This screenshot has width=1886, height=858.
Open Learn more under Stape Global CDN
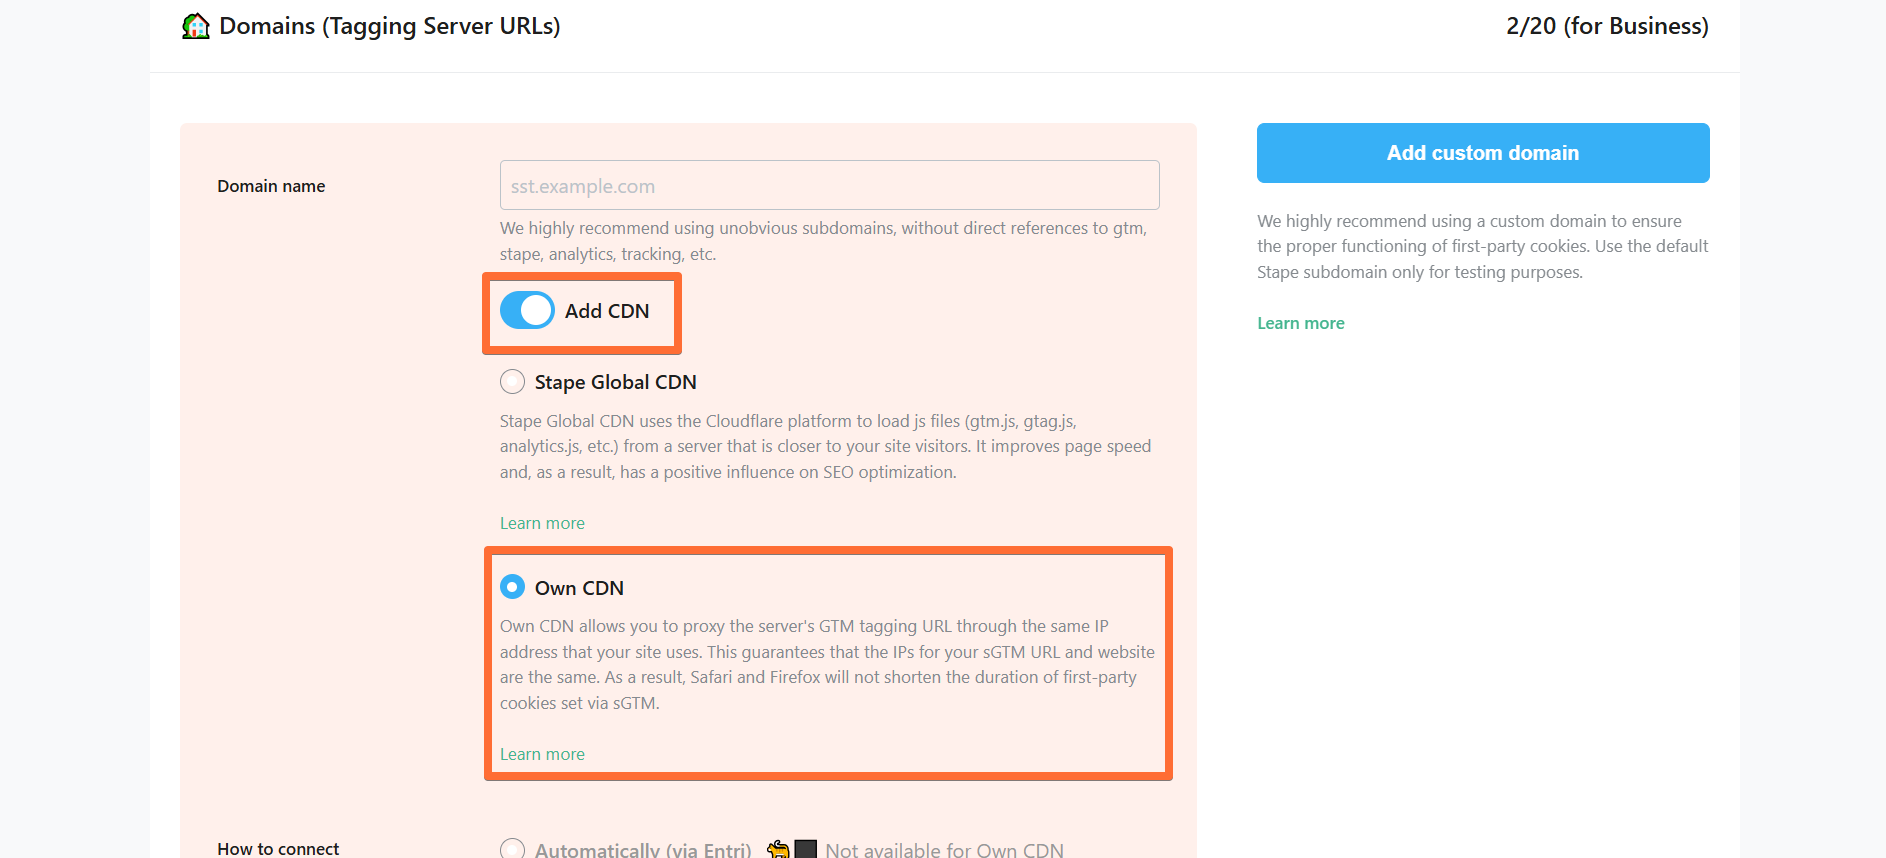click(542, 523)
